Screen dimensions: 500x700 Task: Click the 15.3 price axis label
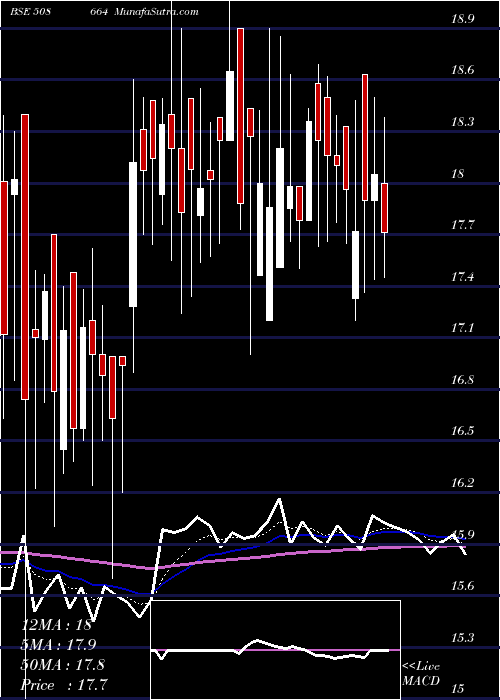coord(463,638)
